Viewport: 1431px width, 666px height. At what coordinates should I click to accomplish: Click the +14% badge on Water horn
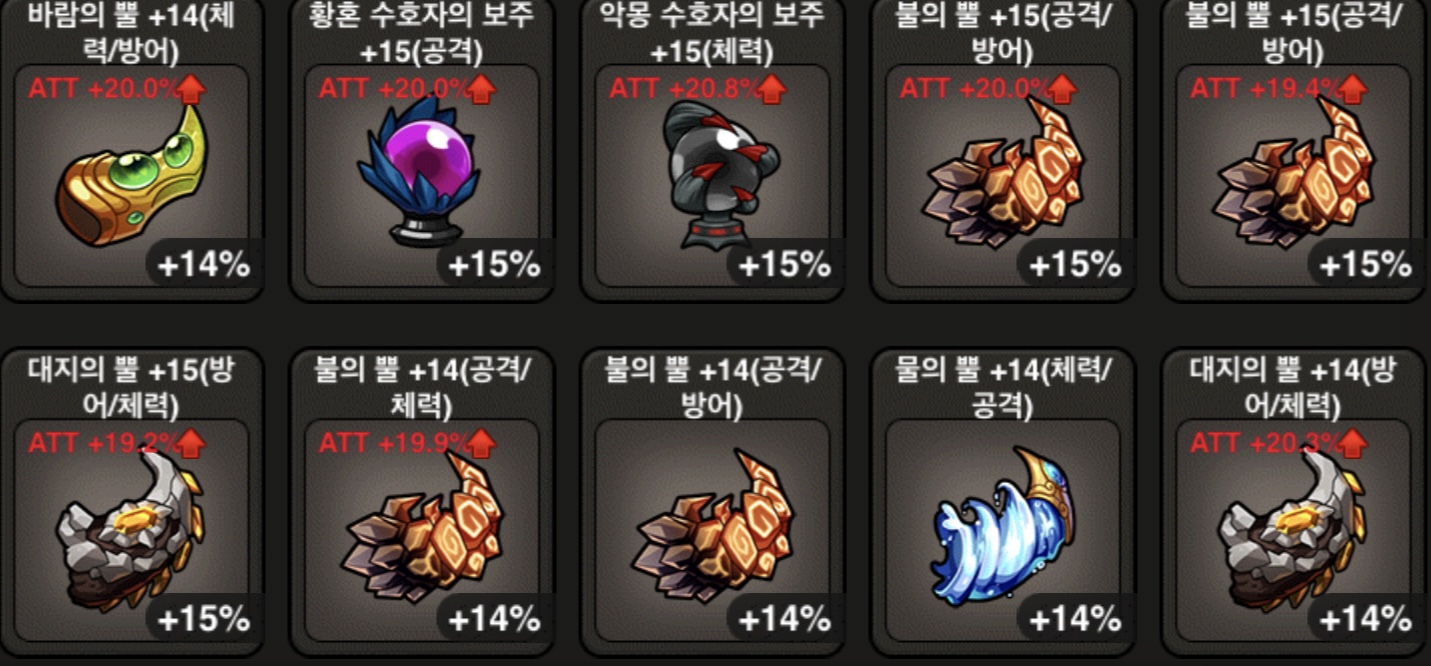pos(1074,619)
